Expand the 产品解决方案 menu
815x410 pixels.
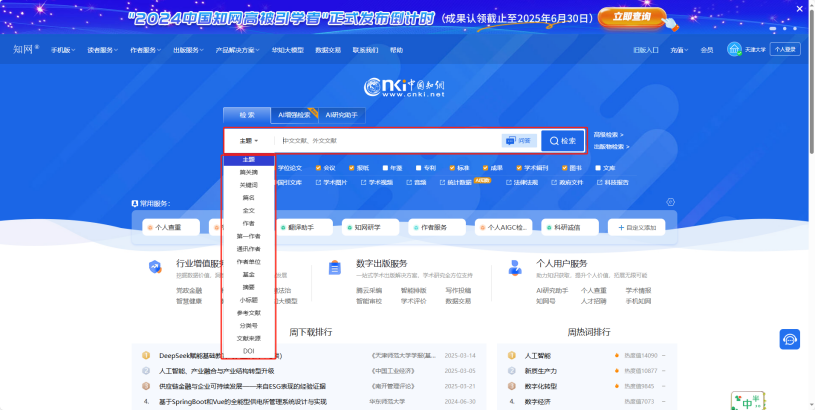tap(238, 50)
